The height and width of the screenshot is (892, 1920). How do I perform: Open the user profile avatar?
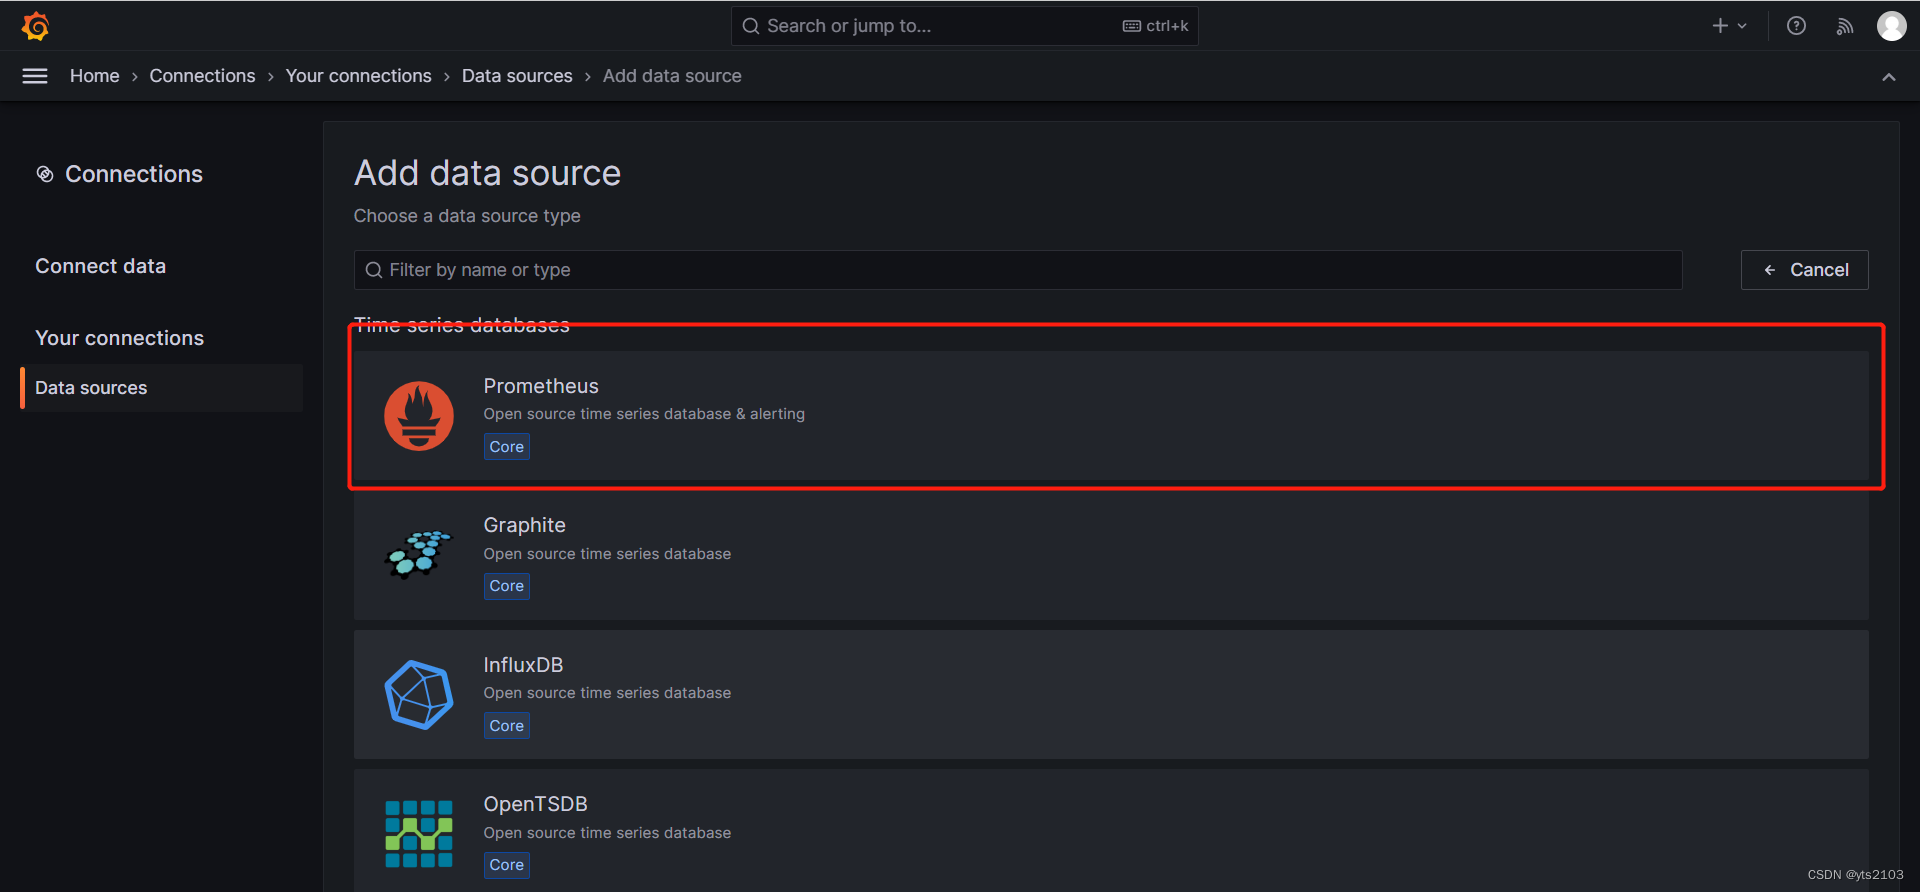coord(1891,26)
